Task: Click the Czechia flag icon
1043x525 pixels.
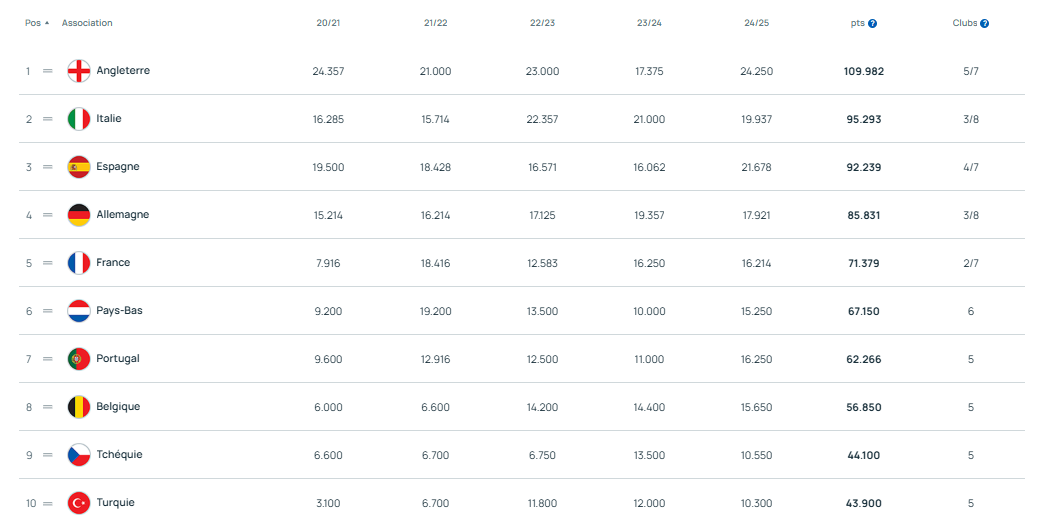Action: [79, 455]
